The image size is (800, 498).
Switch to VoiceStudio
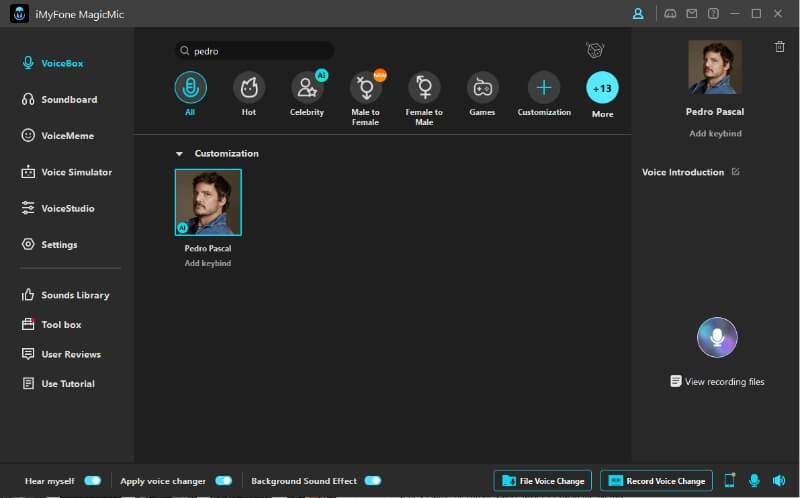pyautogui.click(x=58, y=208)
